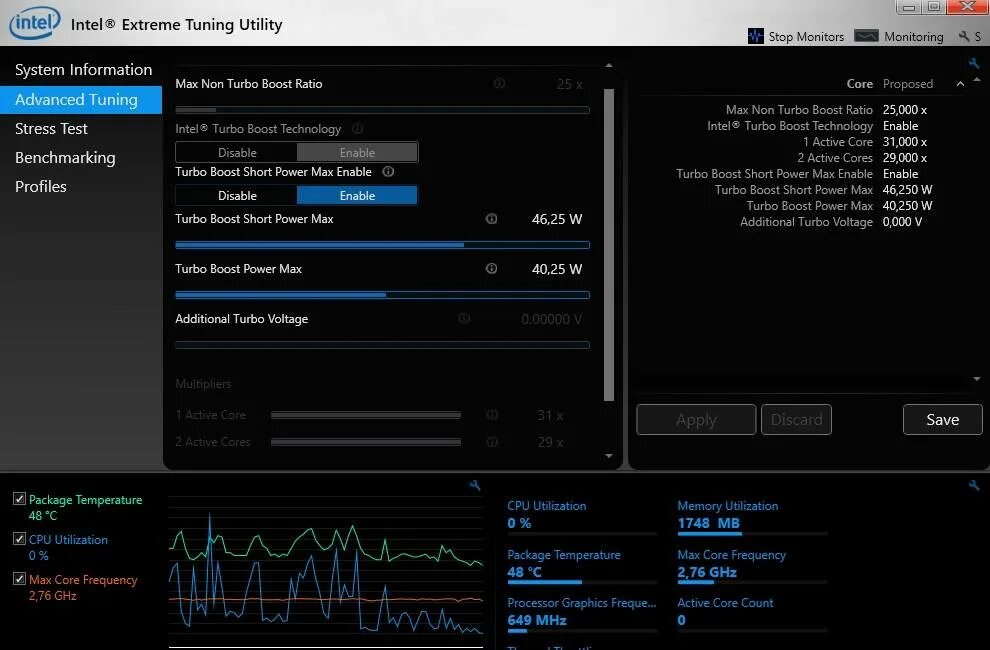Click the Proposed column header
This screenshot has height=650, width=990.
[x=907, y=83]
